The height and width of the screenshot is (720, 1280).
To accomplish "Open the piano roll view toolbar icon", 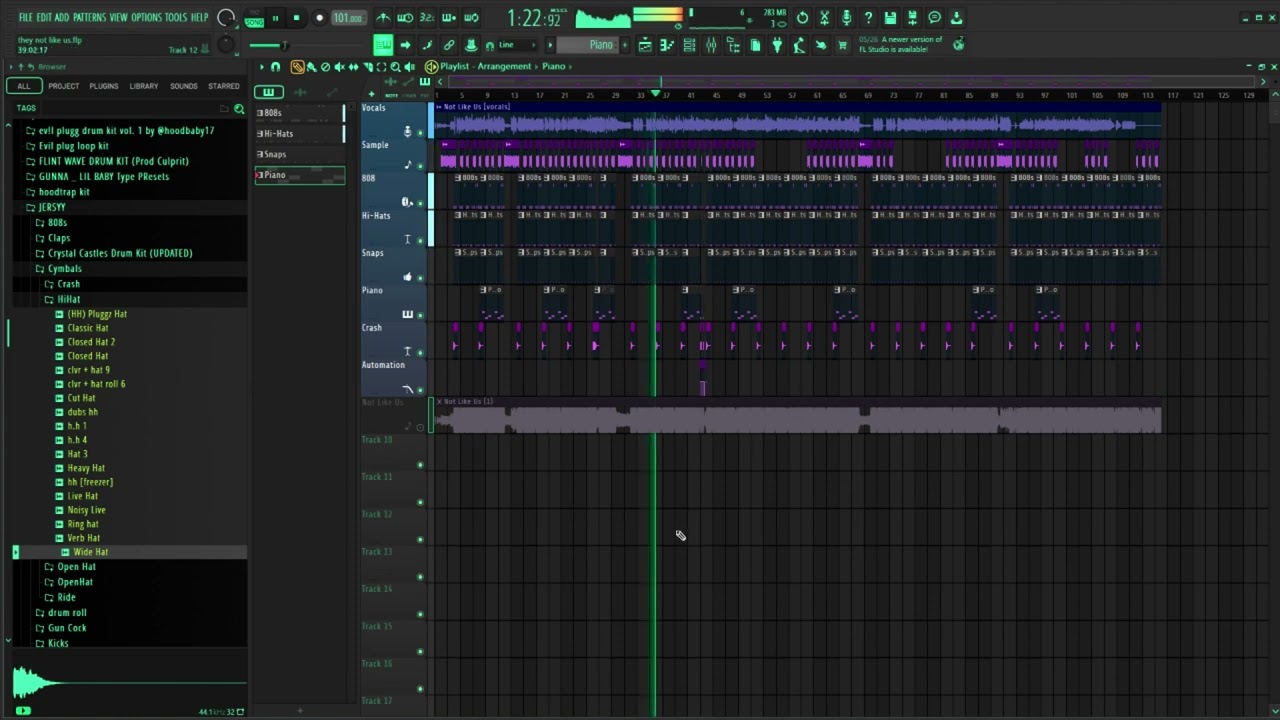I will pos(667,45).
